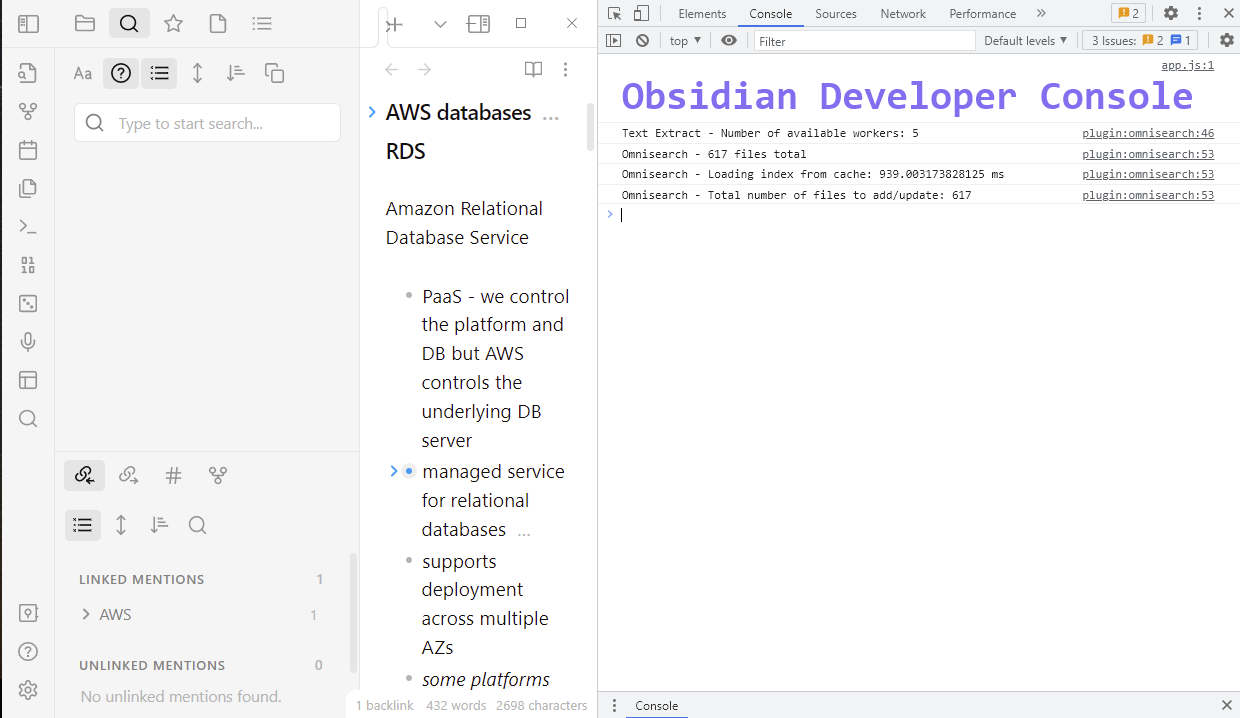This screenshot has height=718, width=1240.
Task: Toggle the DevTools device toolbar
Action: tap(641, 13)
